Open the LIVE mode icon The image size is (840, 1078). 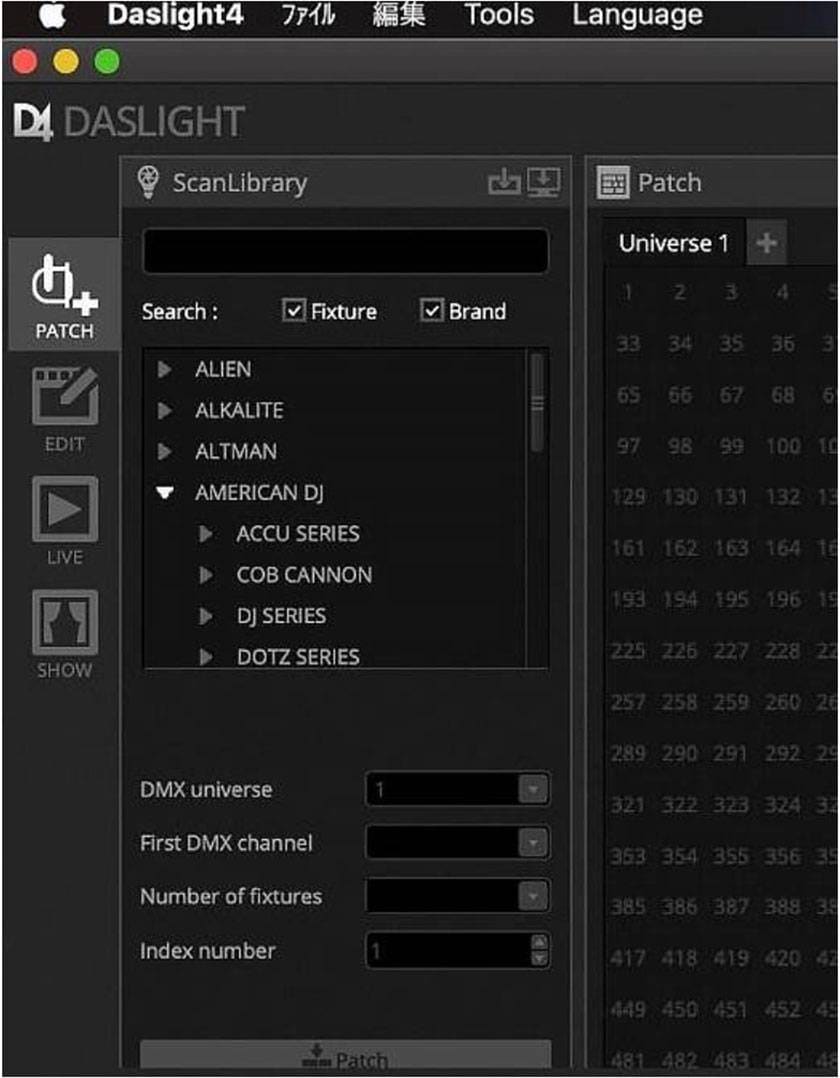64,520
